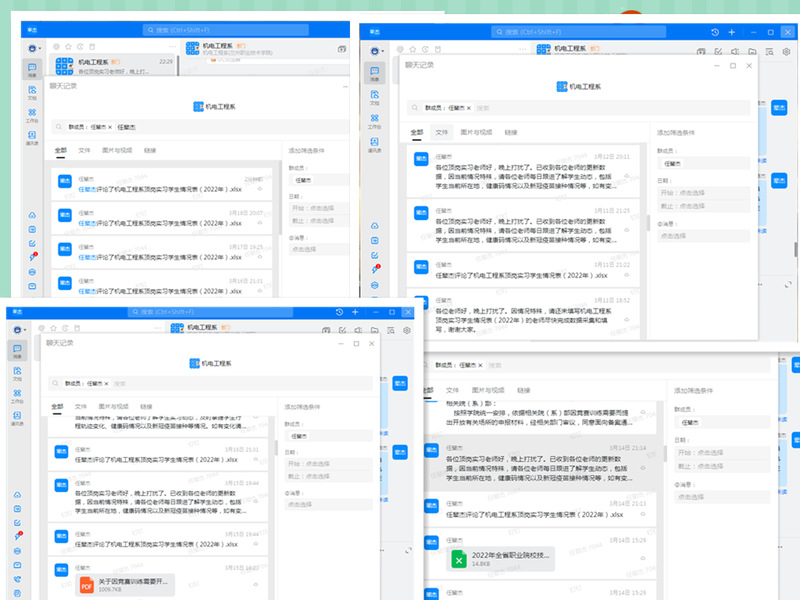This screenshot has height=600, width=800.
Task: Open group files folder icon in upper-right window
Action: click(752, 52)
